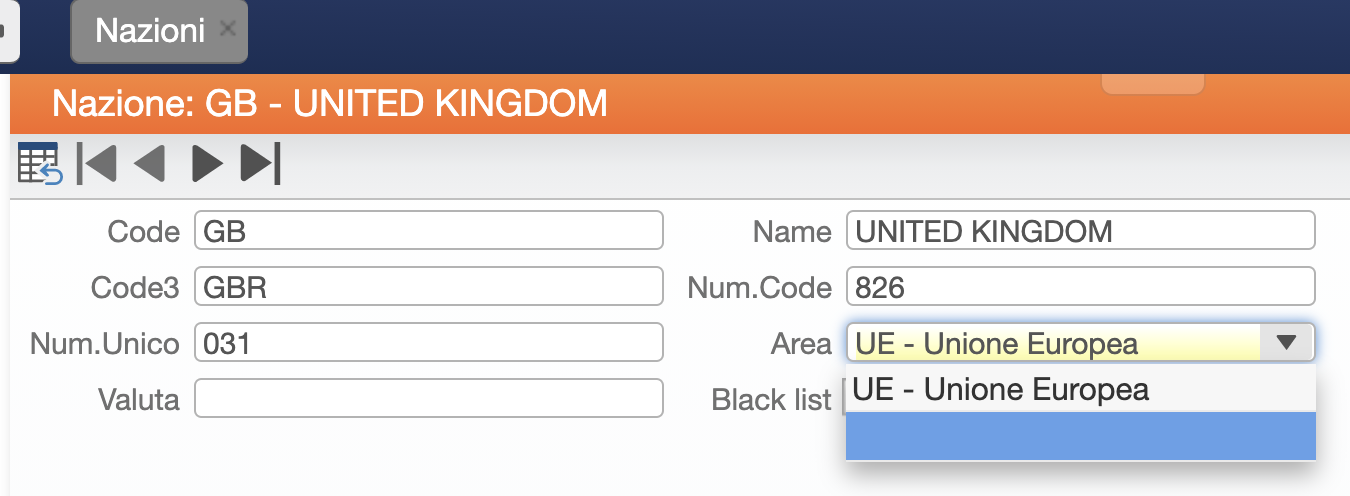Image resolution: width=1350 pixels, height=496 pixels.
Task: Click the Num.Unico field showing 031
Action: [429, 342]
